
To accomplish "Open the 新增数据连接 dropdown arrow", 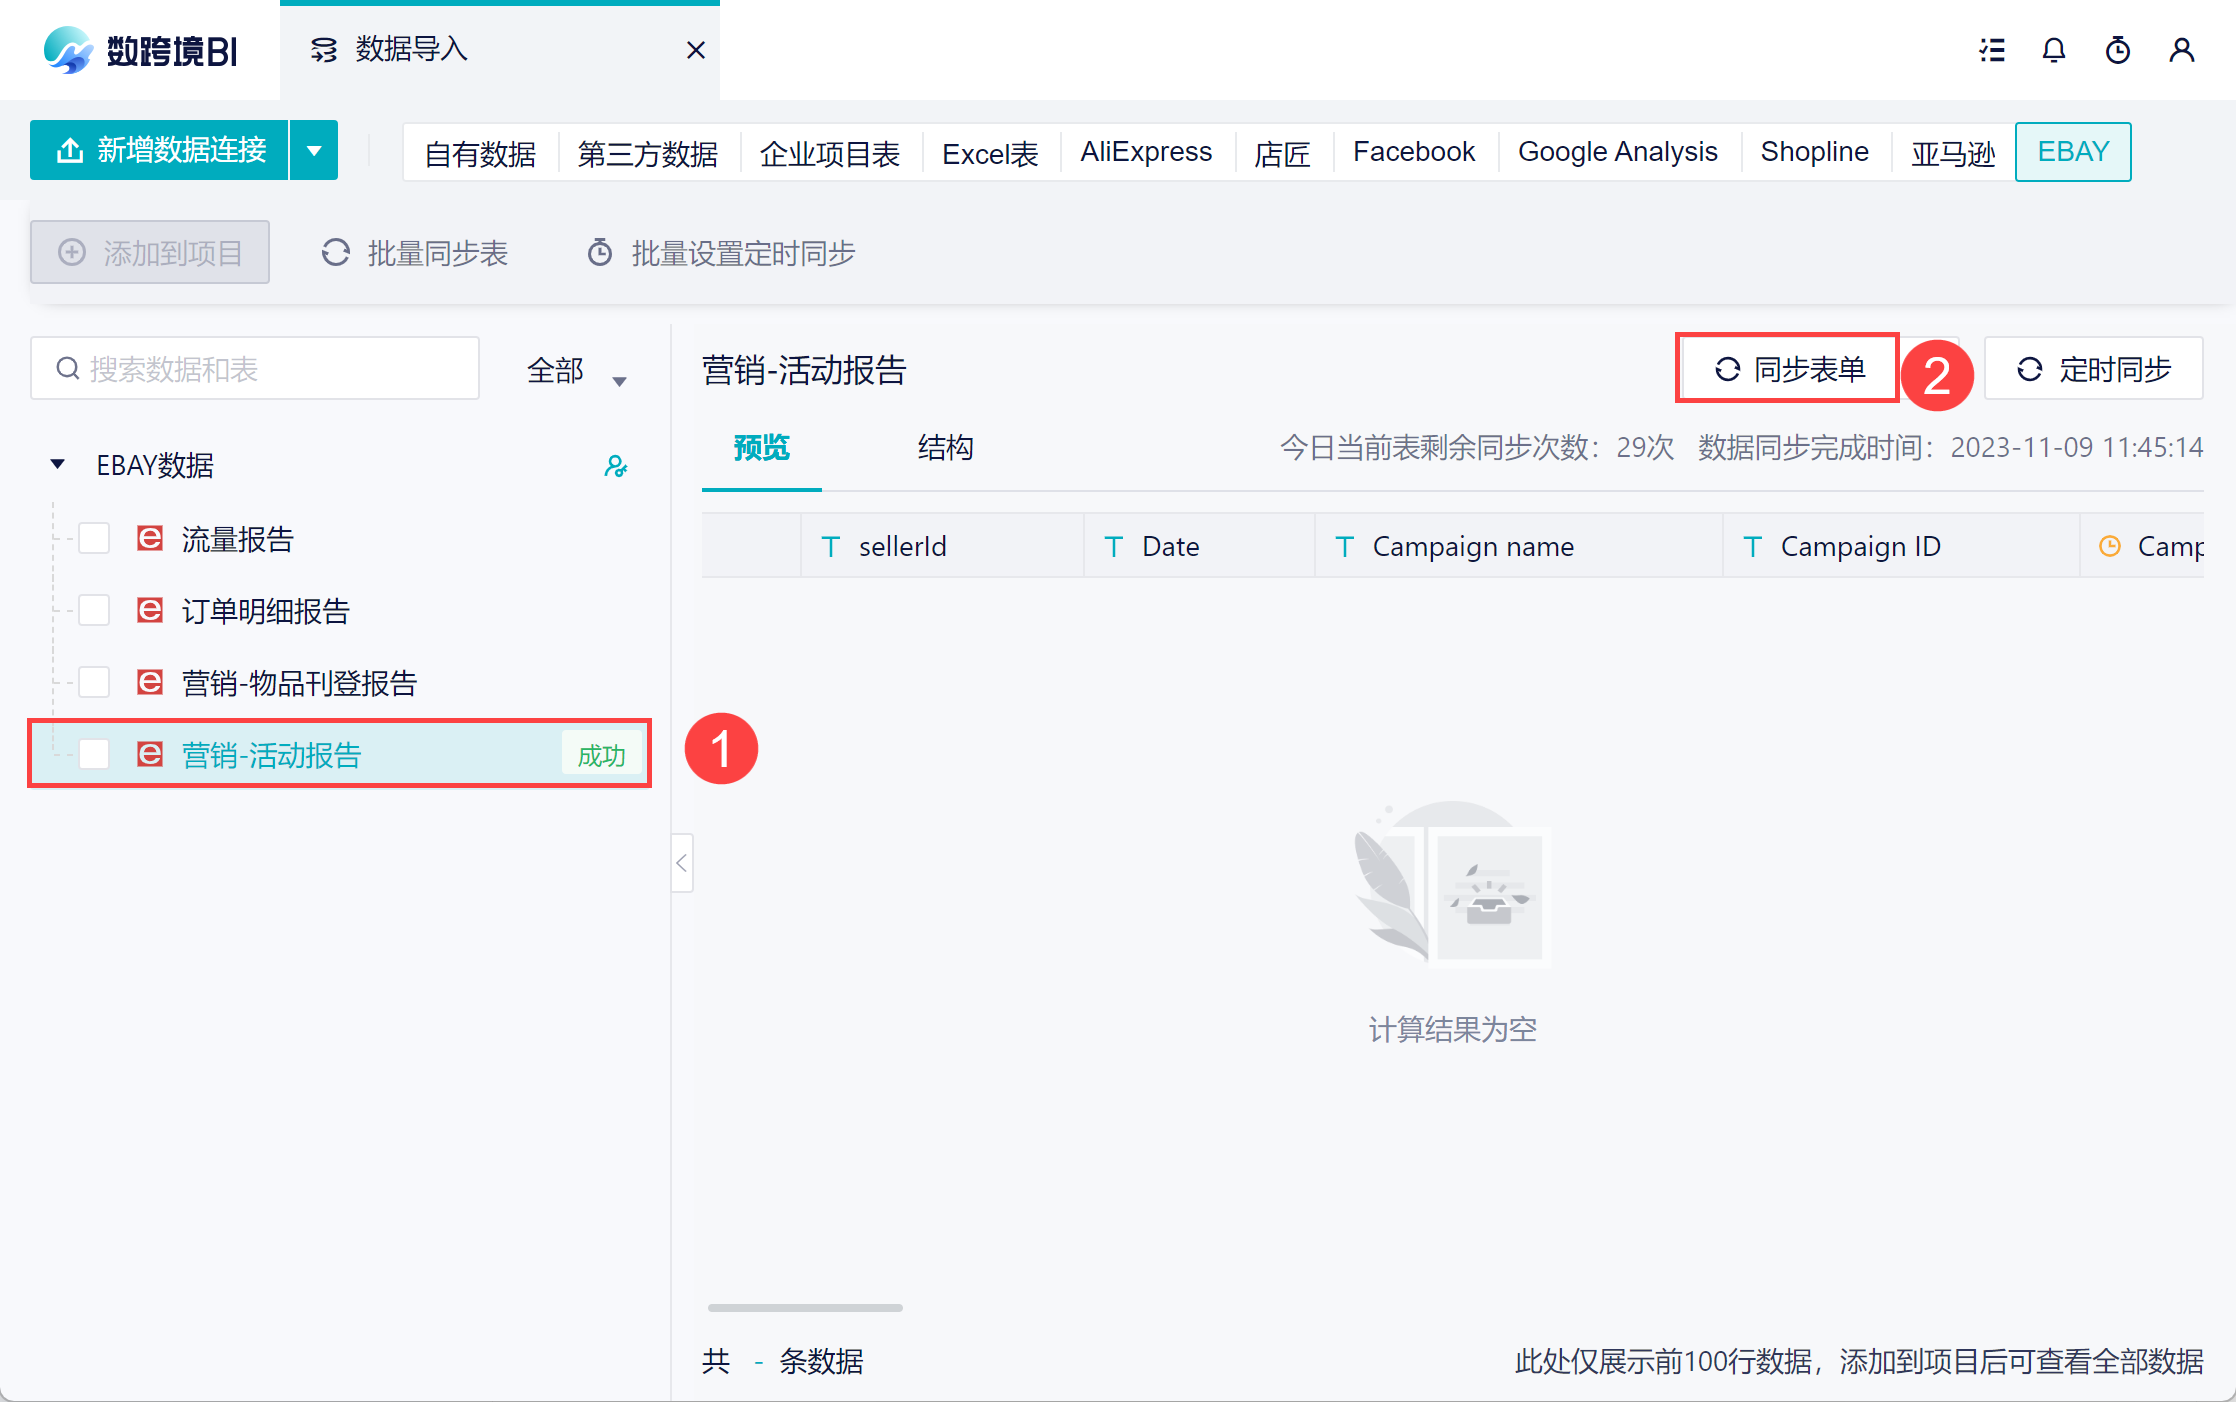I will pos(314,151).
